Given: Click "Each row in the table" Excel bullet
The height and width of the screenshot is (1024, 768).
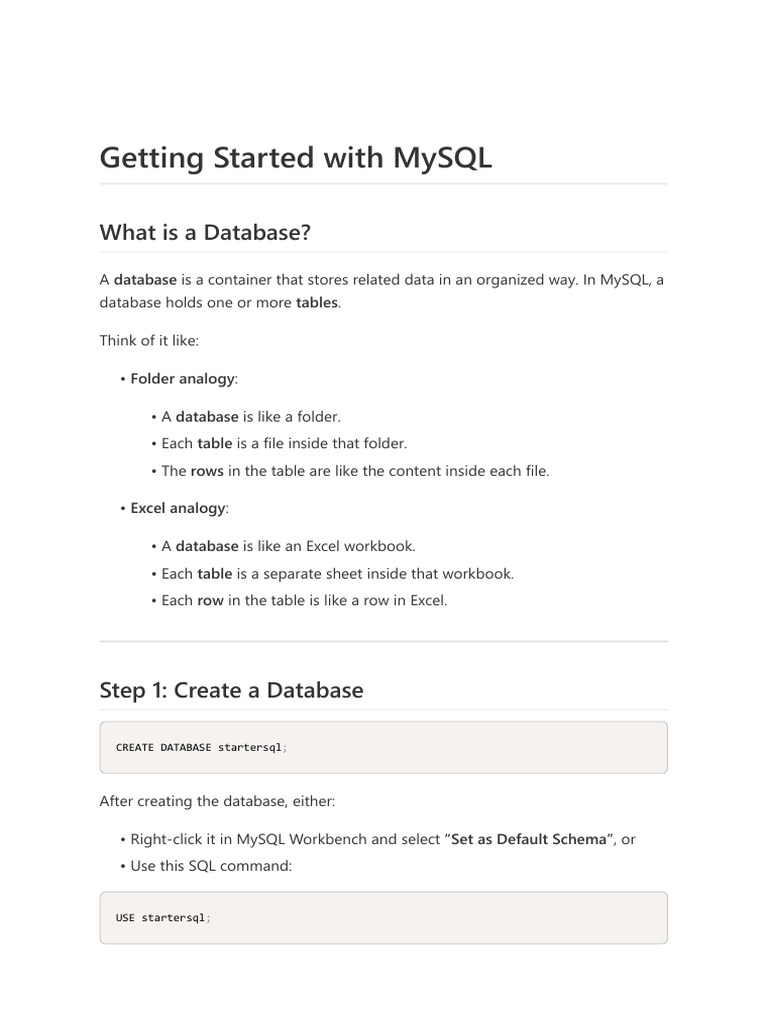Looking at the screenshot, I should point(304,601).
